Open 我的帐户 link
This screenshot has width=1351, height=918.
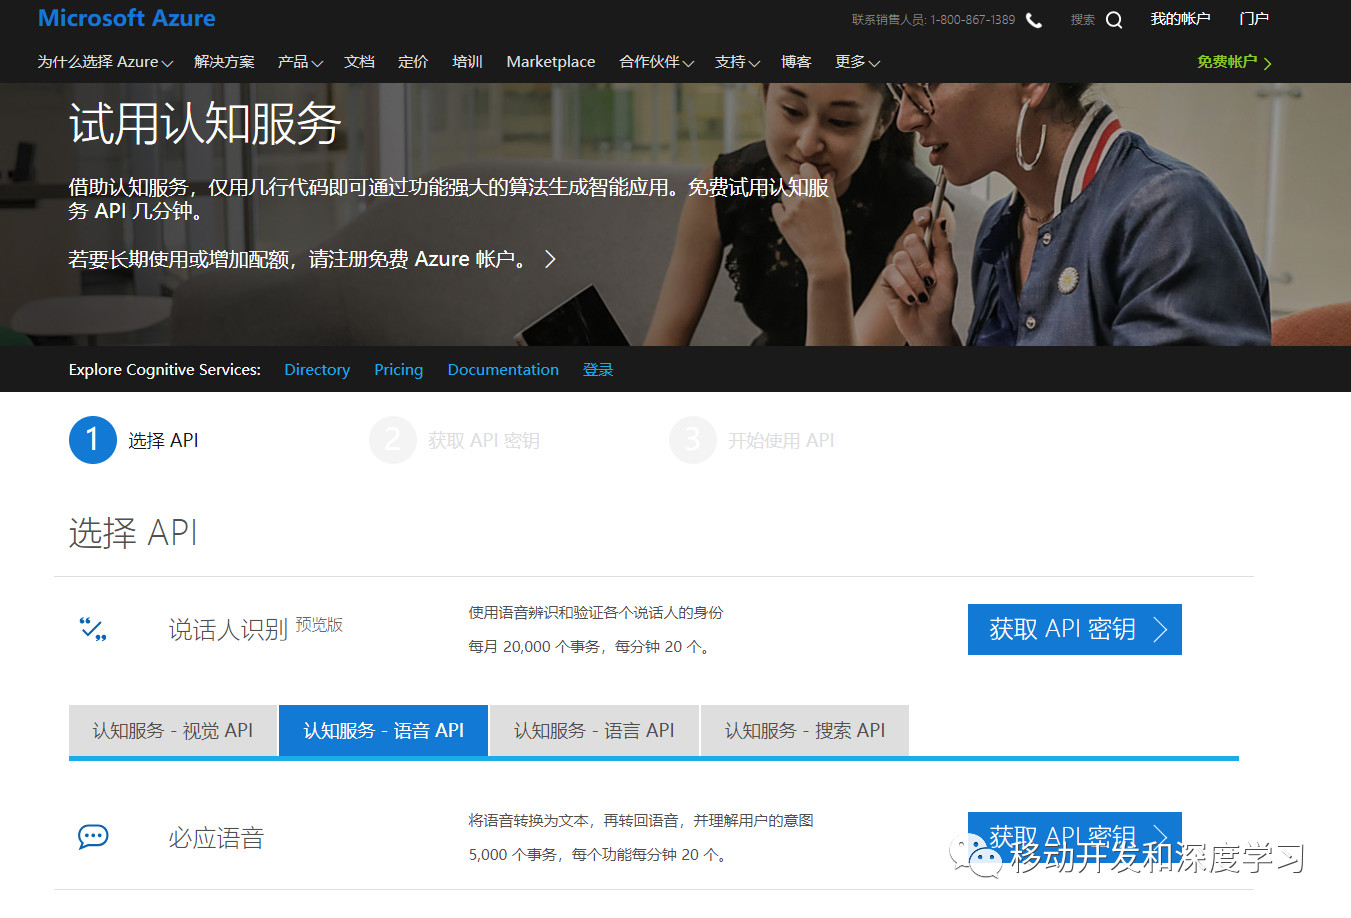(1180, 19)
